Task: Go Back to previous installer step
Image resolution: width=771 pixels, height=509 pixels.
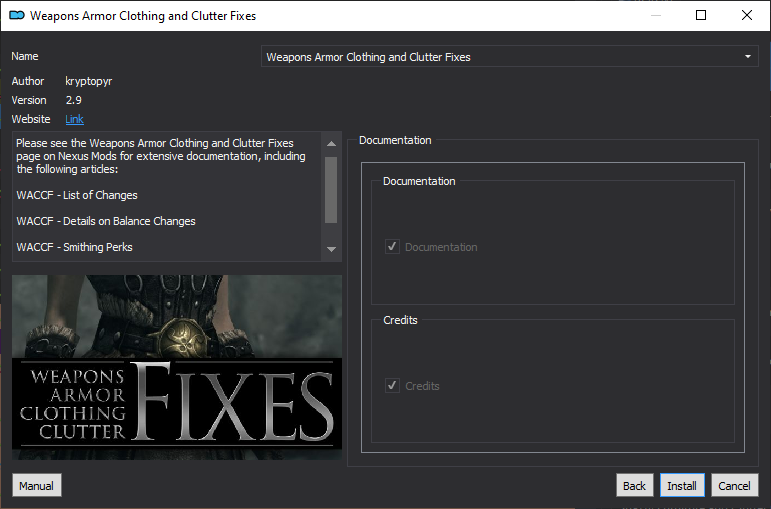Action: click(x=634, y=485)
